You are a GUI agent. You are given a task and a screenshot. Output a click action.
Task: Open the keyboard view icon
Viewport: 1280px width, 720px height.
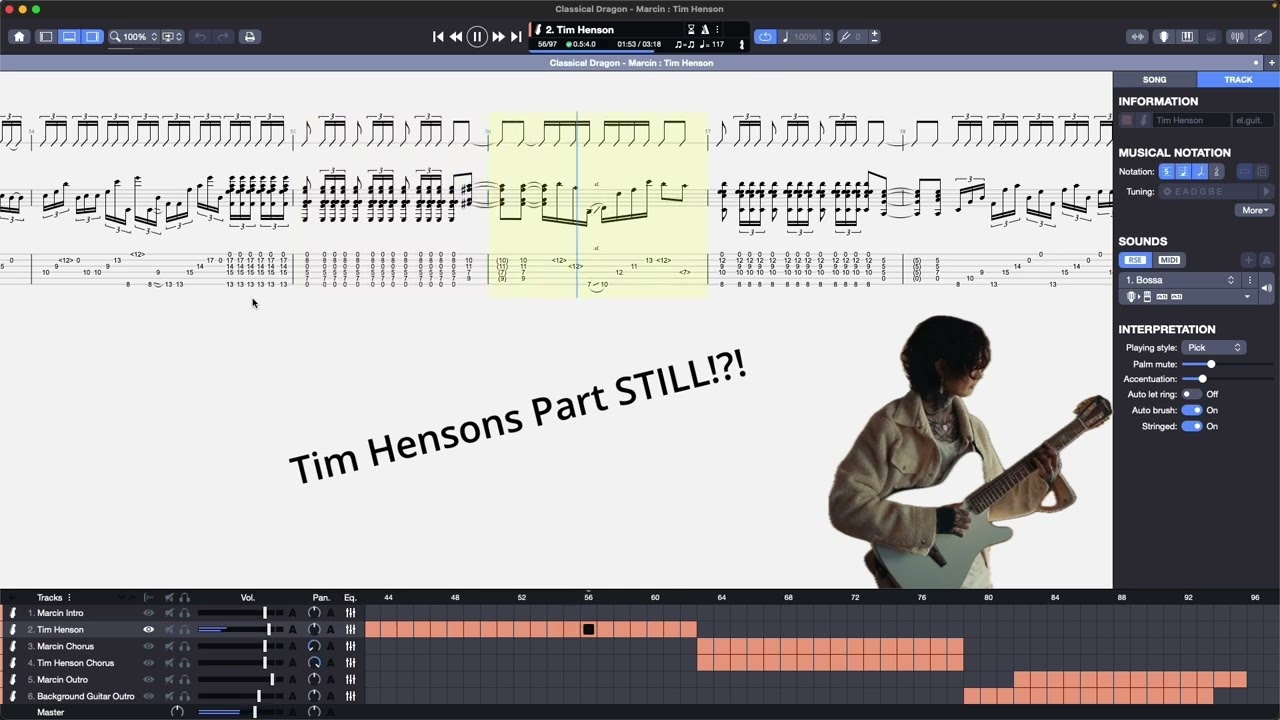1187,37
